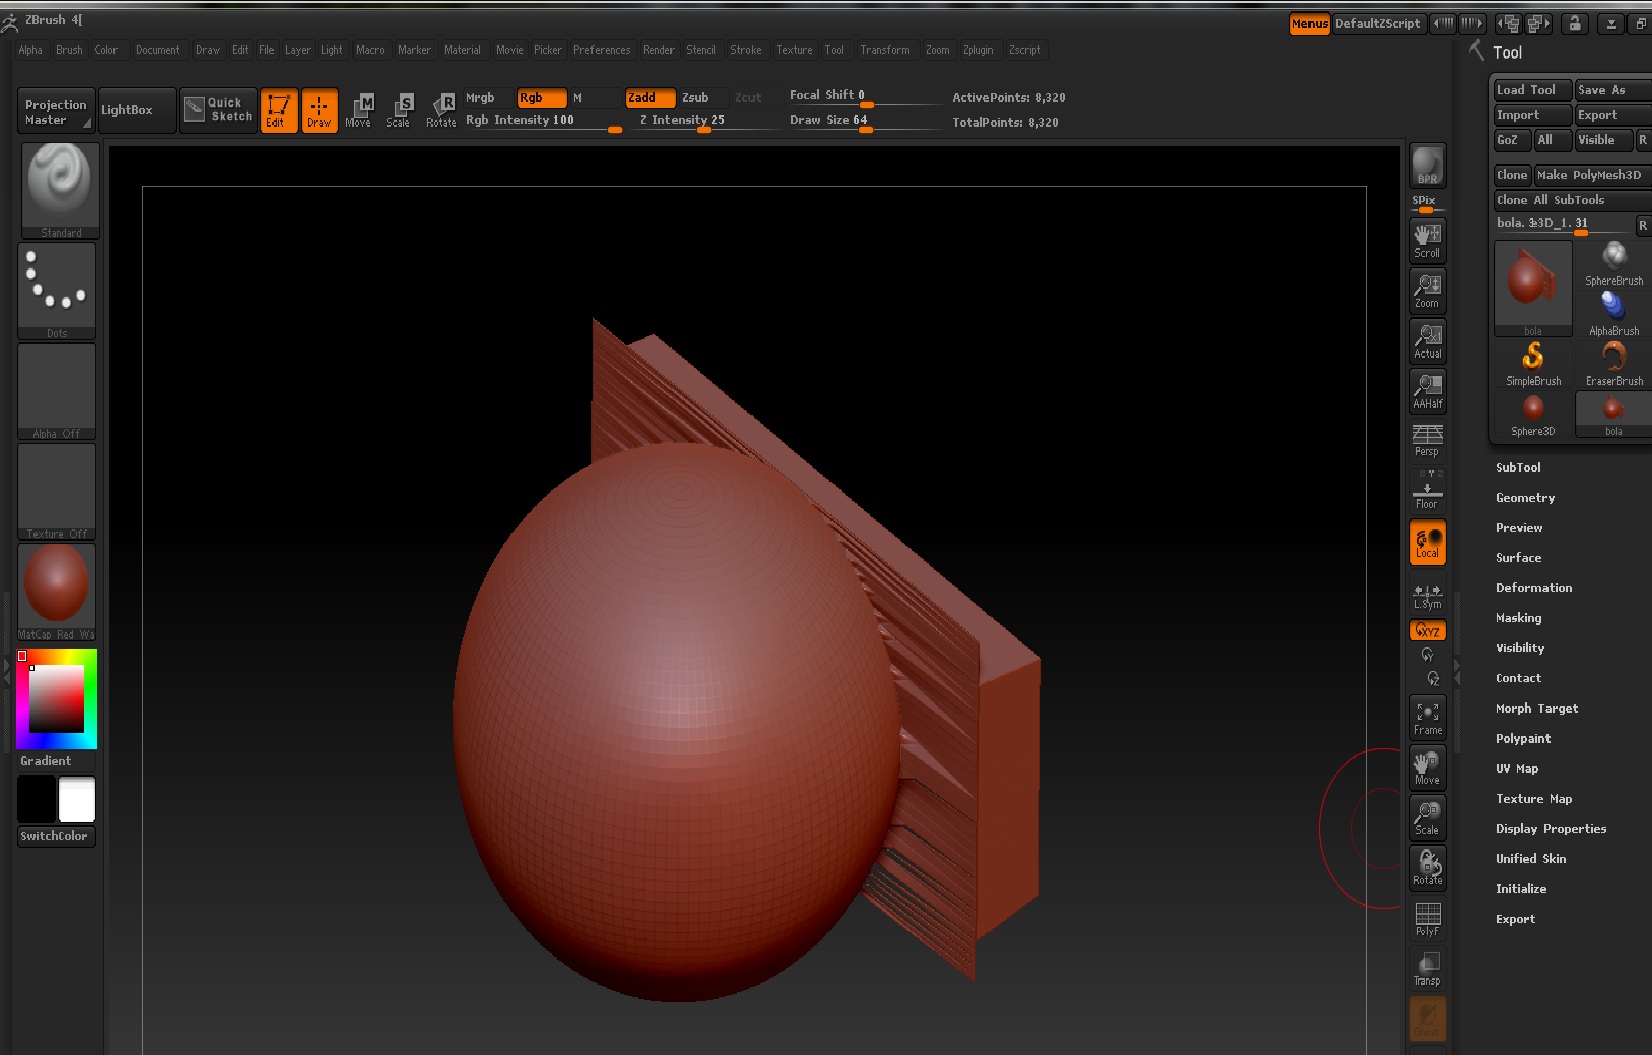The width and height of the screenshot is (1652, 1055).
Task: Select the Scroll canvas tool
Action: [x=1427, y=240]
